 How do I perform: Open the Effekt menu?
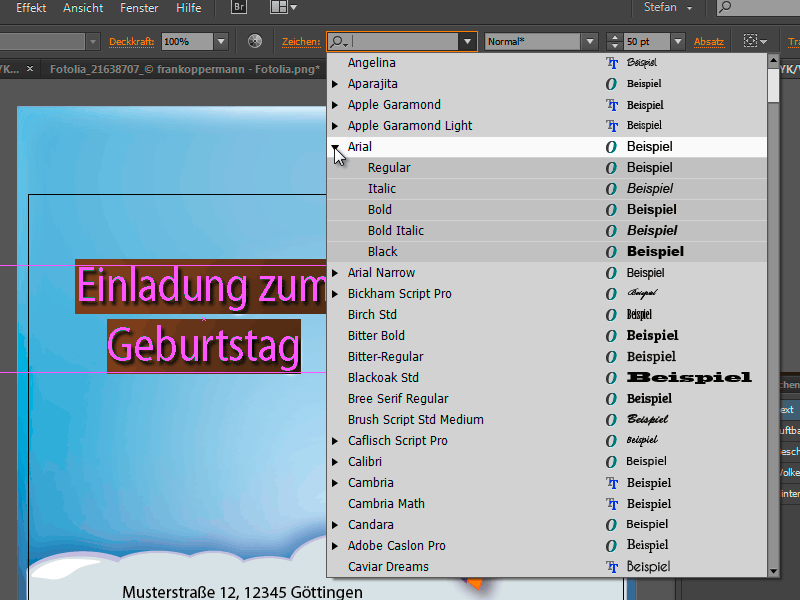pos(31,8)
